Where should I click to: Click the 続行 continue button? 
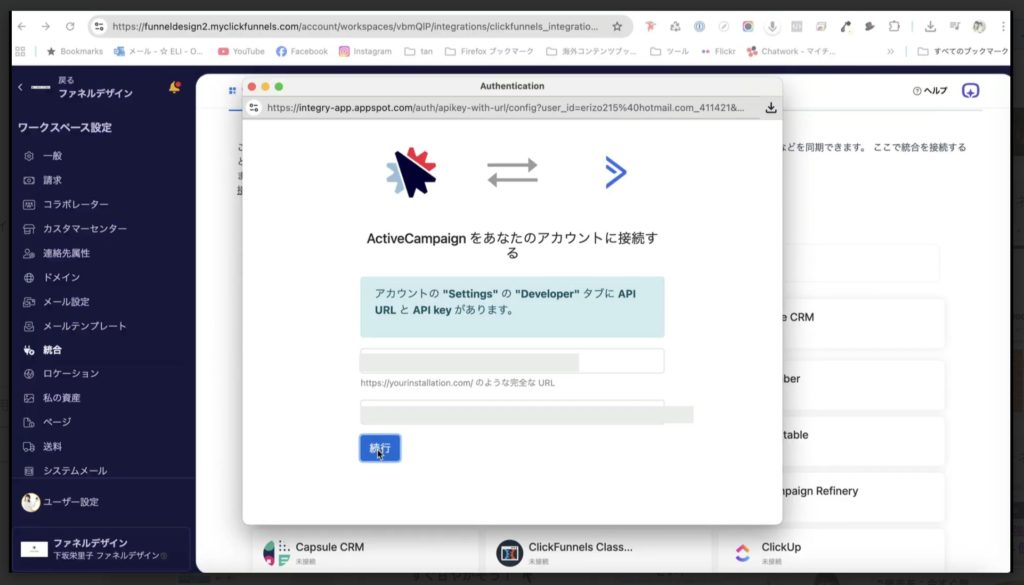coord(379,447)
